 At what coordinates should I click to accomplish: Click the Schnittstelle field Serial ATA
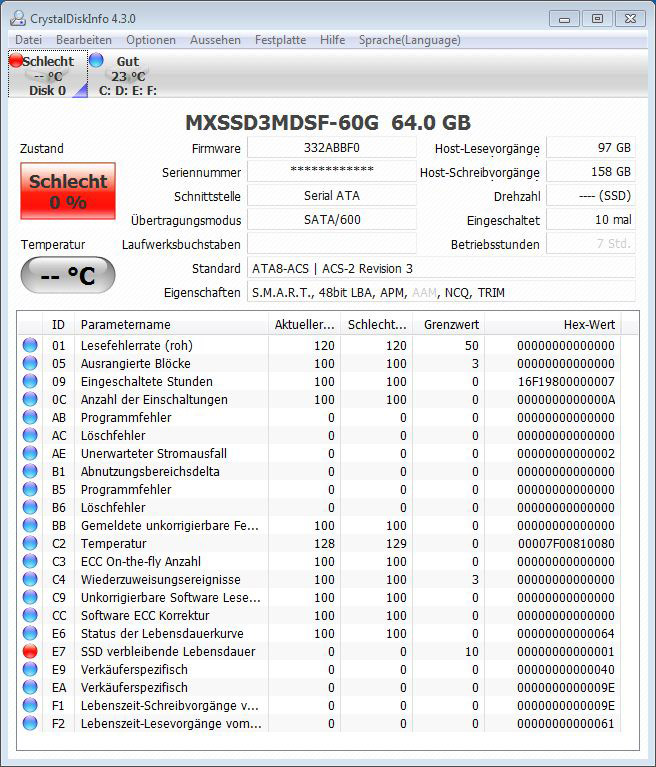pos(332,196)
